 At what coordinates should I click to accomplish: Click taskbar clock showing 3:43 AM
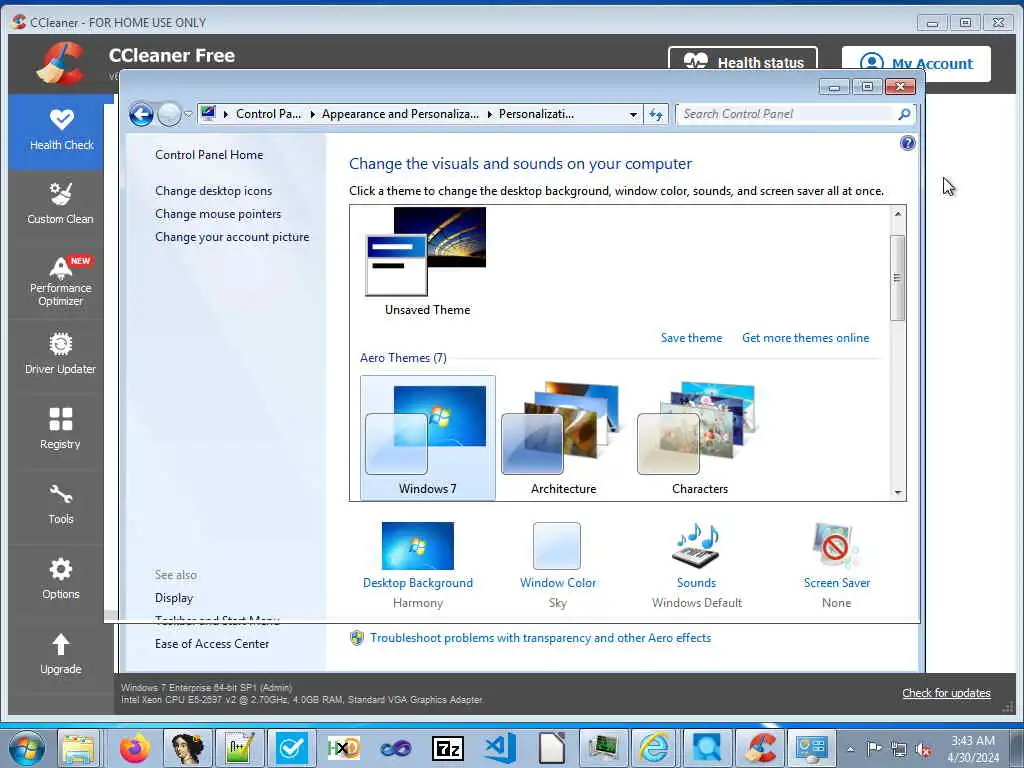(973, 749)
